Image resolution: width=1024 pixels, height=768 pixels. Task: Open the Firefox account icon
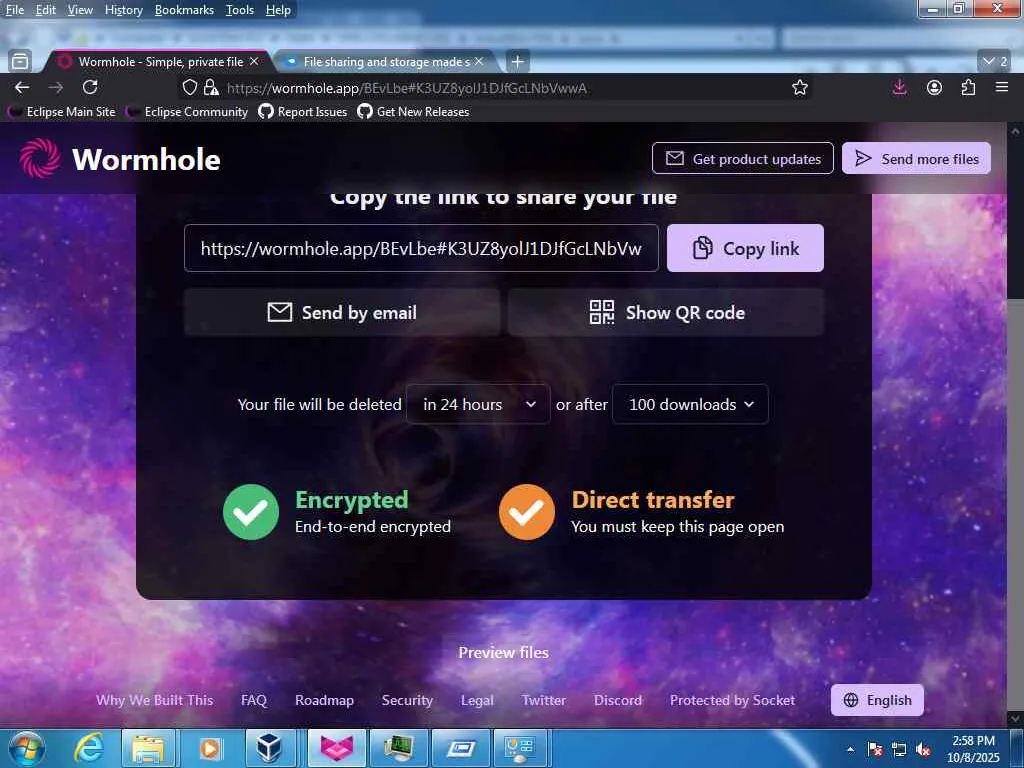(935, 88)
